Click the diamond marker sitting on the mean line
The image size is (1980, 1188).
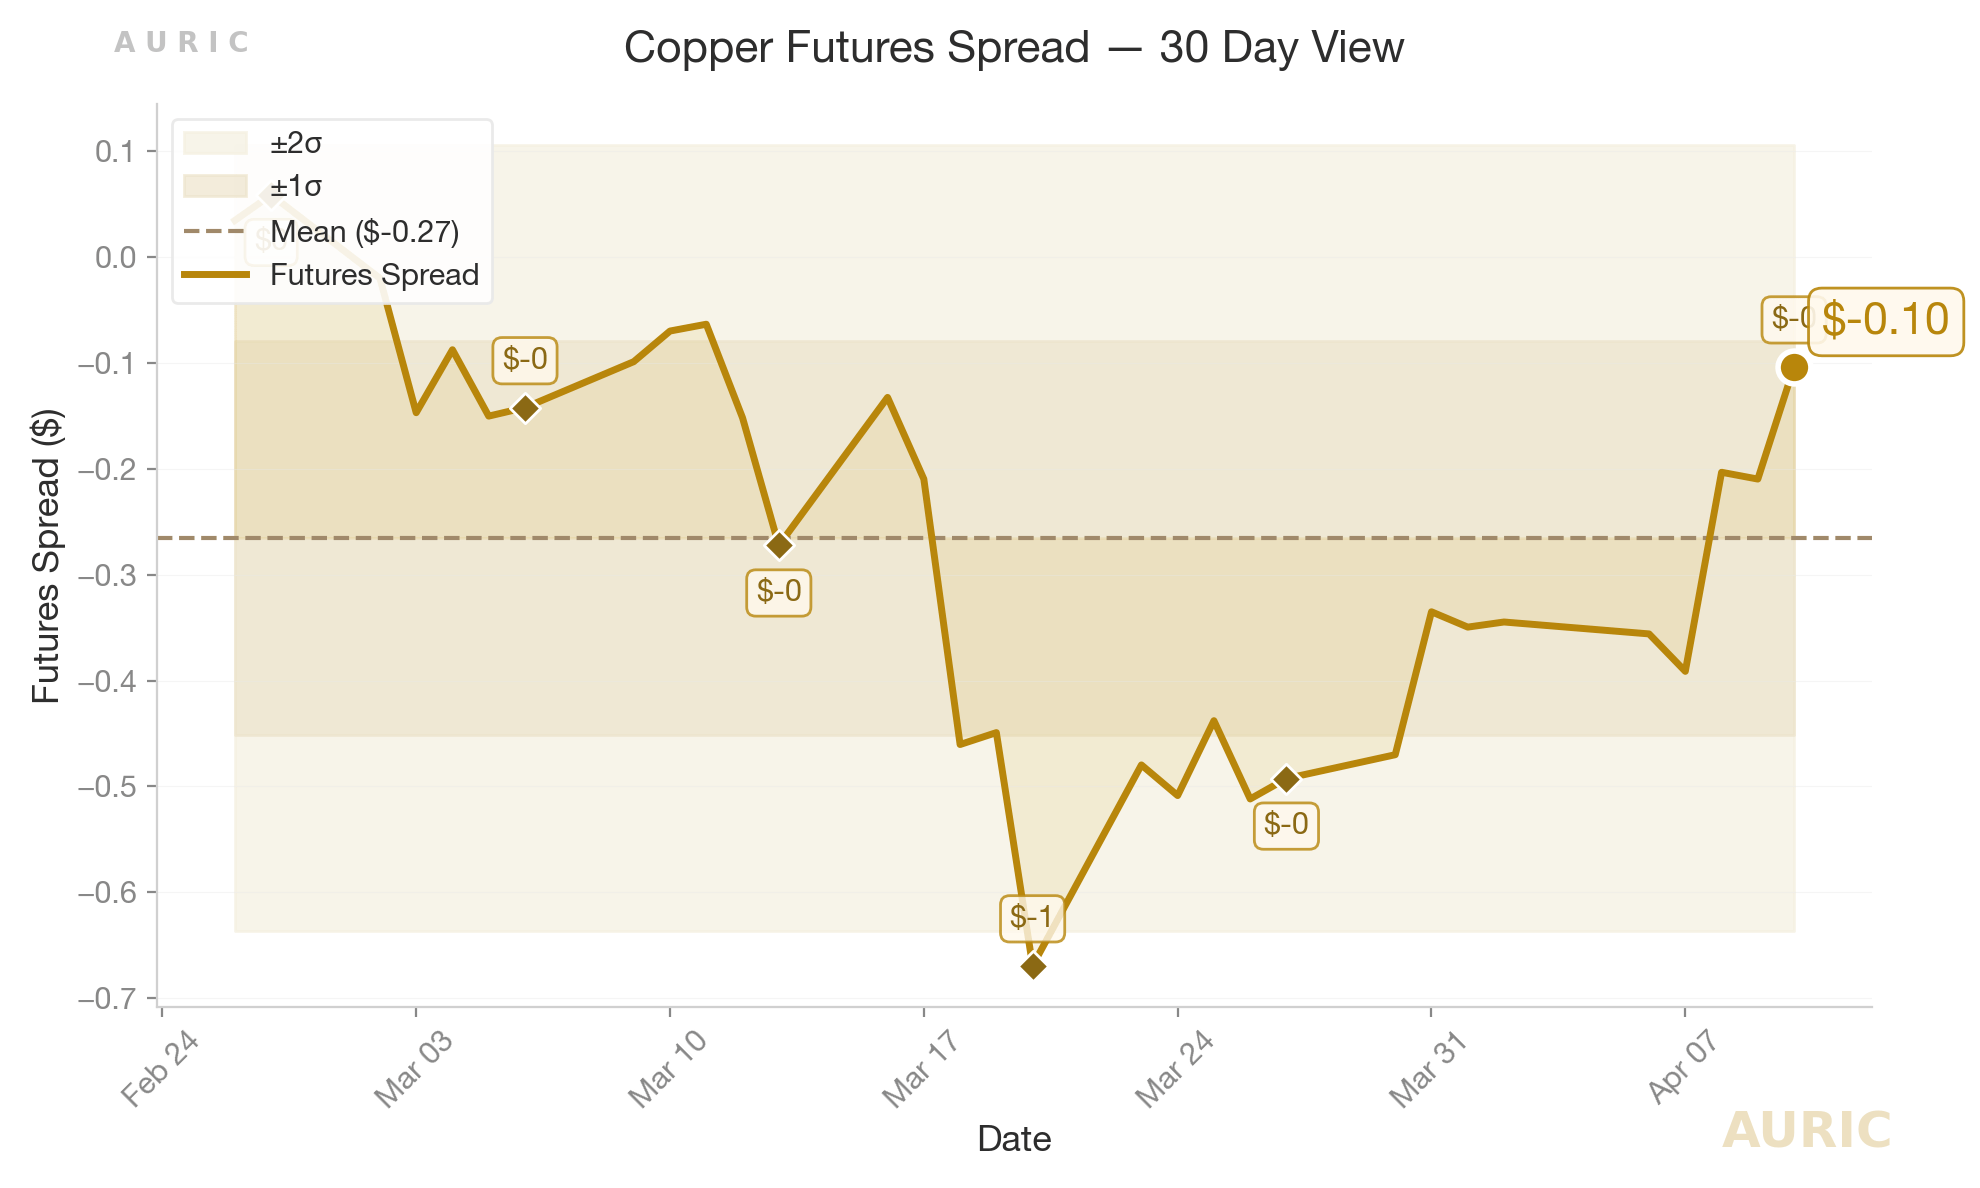tap(779, 545)
